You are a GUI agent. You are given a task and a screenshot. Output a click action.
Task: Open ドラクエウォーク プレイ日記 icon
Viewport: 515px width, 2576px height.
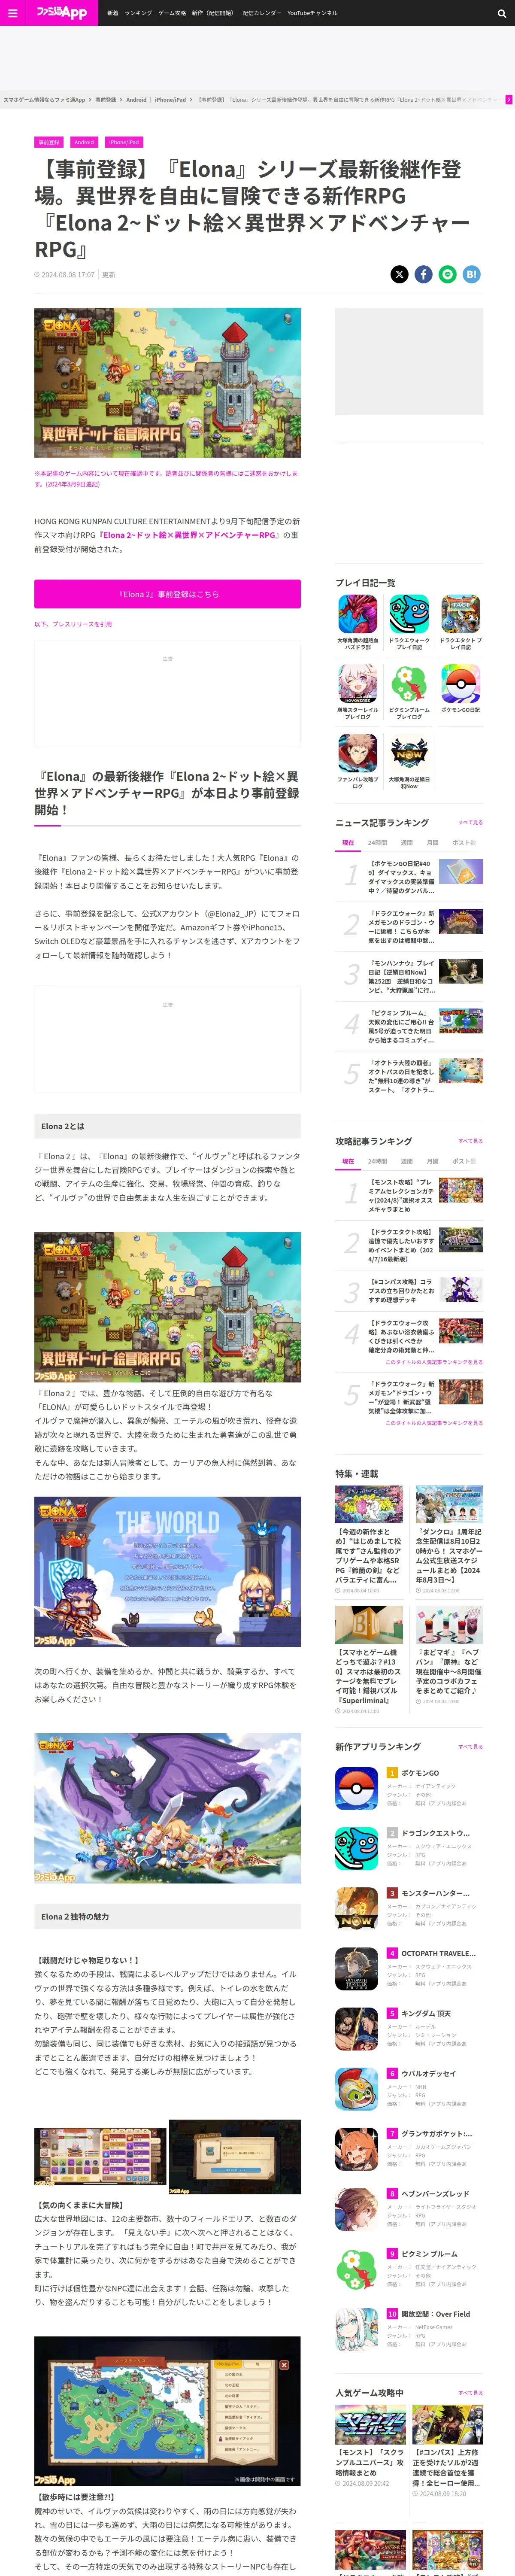point(409,614)
